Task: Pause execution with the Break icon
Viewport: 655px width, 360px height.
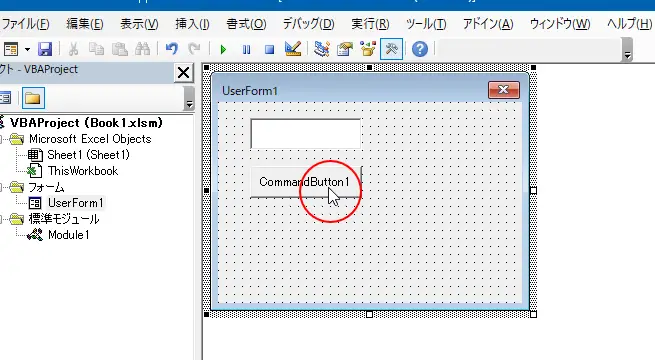Action: [246, 50]
